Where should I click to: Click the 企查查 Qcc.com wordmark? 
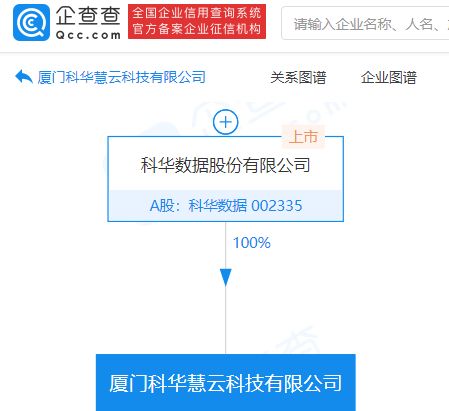pos(88,23)
